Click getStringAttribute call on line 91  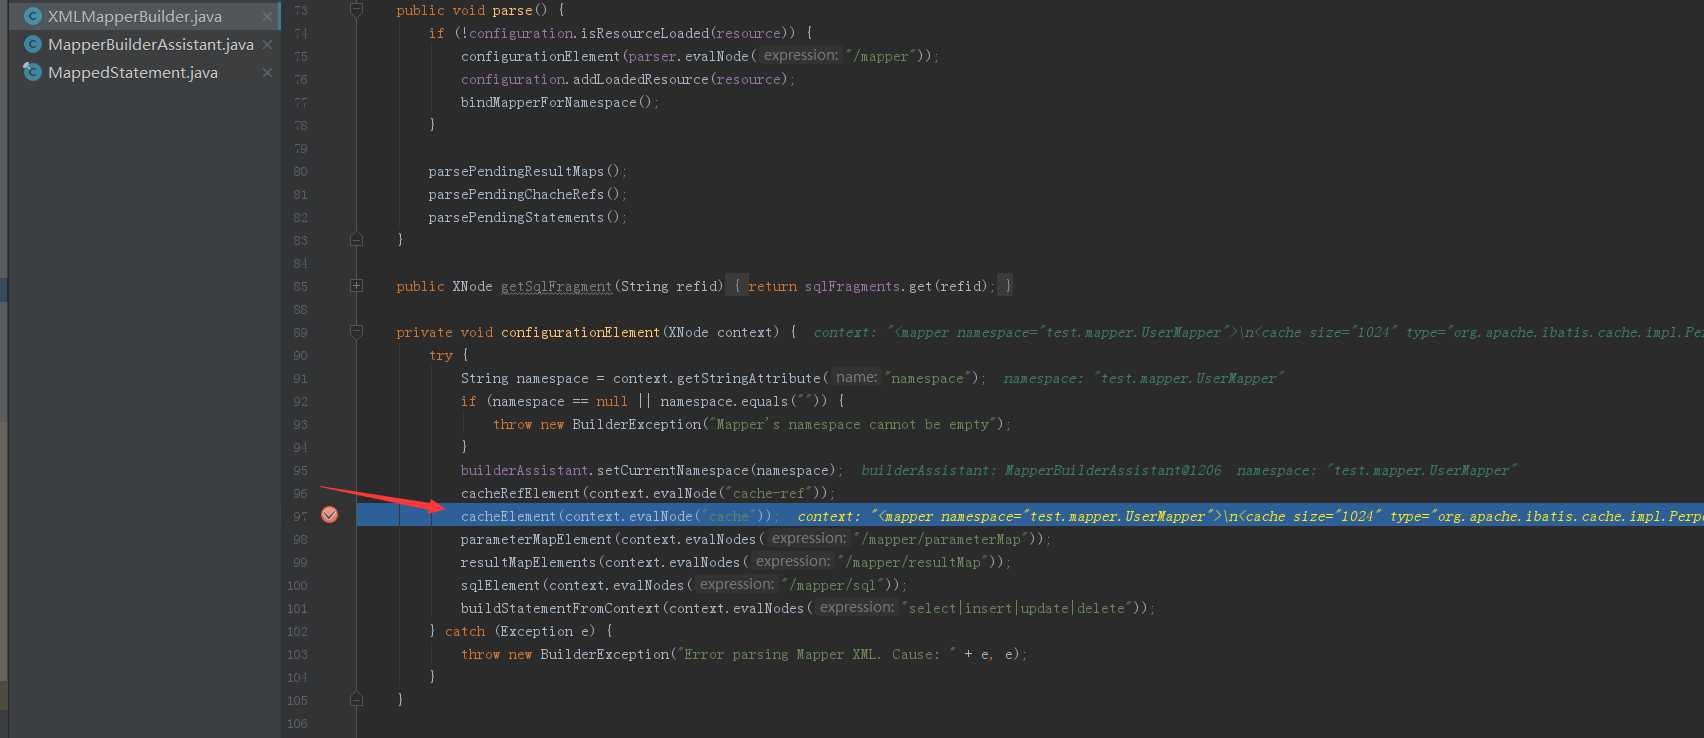(x=749, y=378)
